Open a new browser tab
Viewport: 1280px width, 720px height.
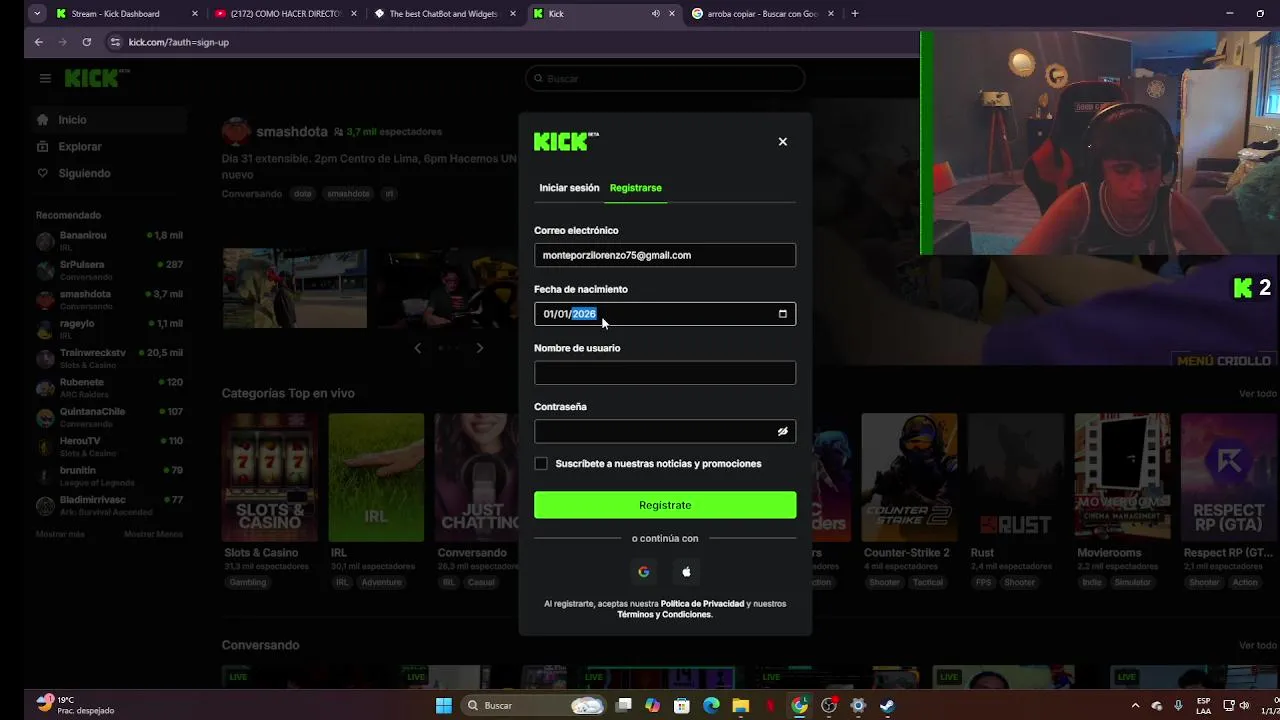tap(855, 14)
